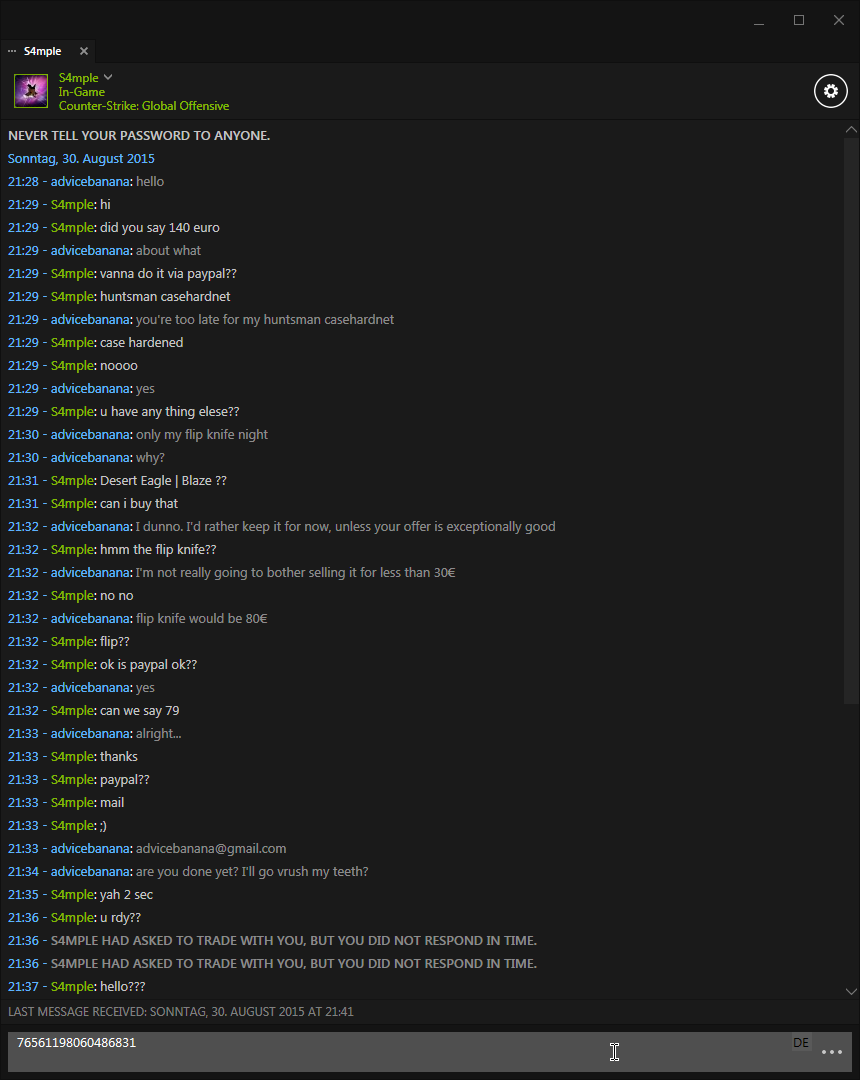Click the tab drag handle dots

tap(12, 51)
